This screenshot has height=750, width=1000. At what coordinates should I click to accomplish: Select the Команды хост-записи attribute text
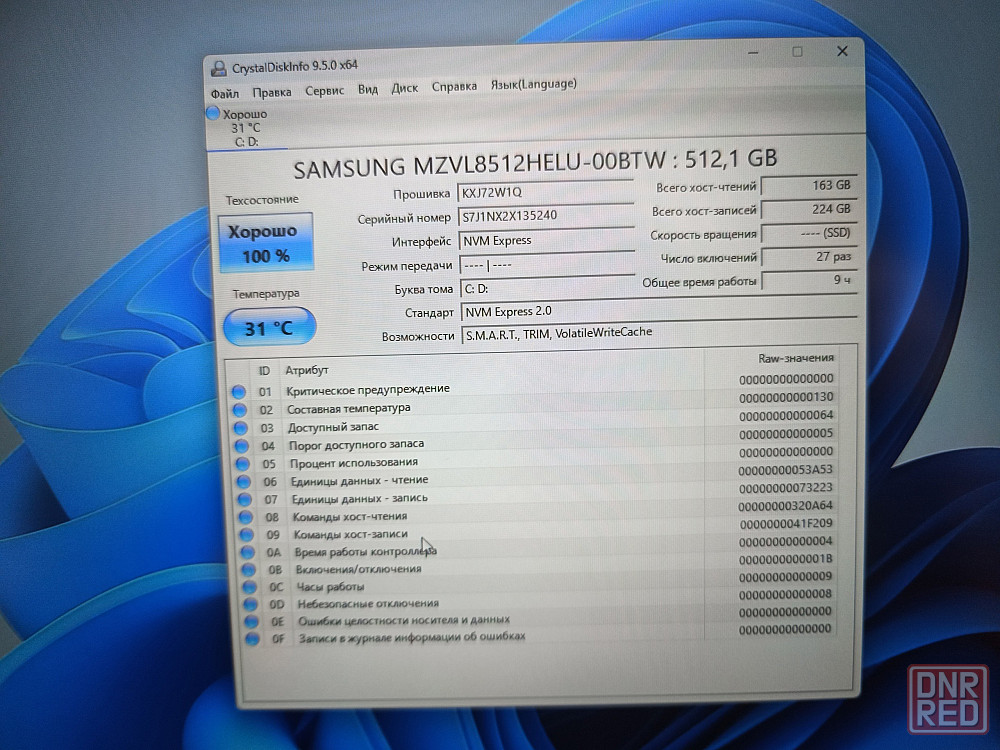pyautogui.click(x=351, y=534)
